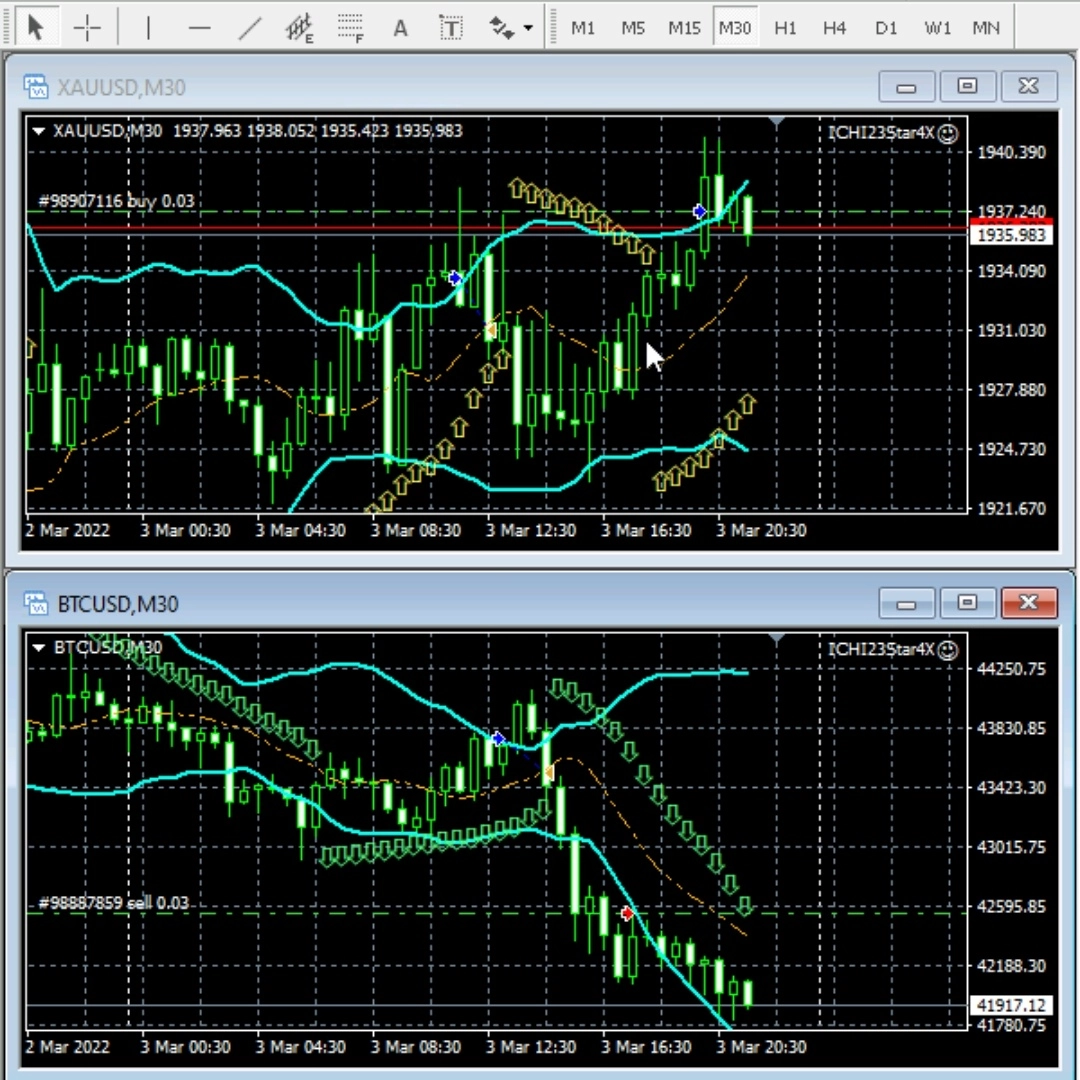Select the sell order #98887859 line label

click(114, 903)
